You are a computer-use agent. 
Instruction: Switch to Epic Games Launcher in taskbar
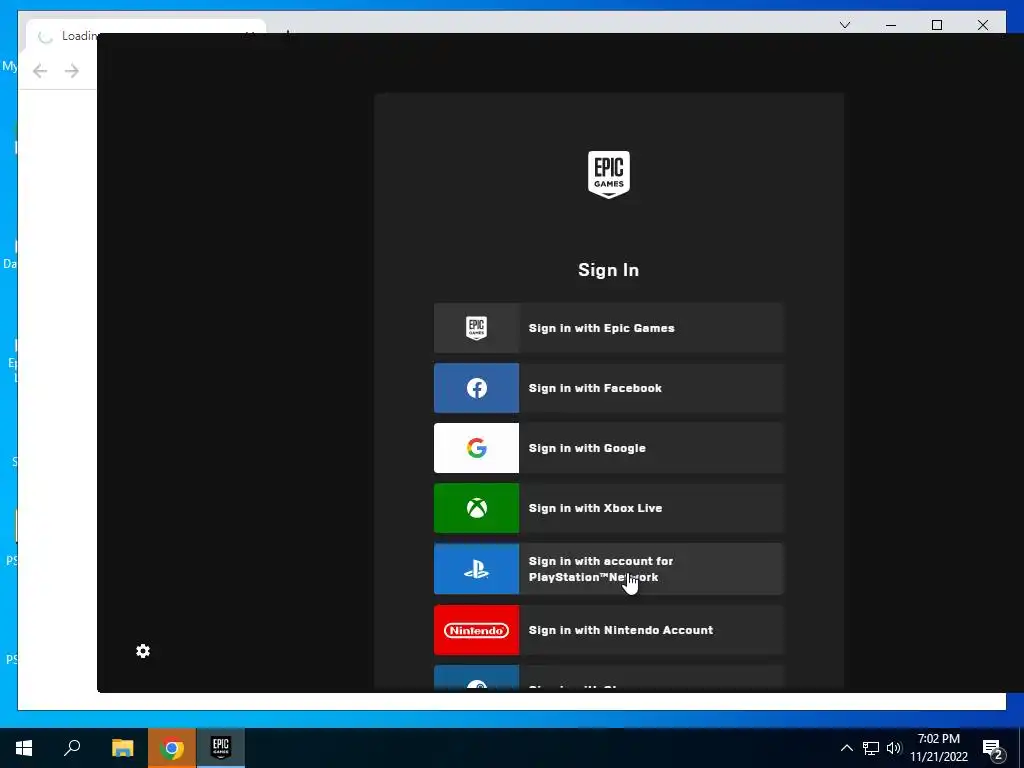point(221,748)
